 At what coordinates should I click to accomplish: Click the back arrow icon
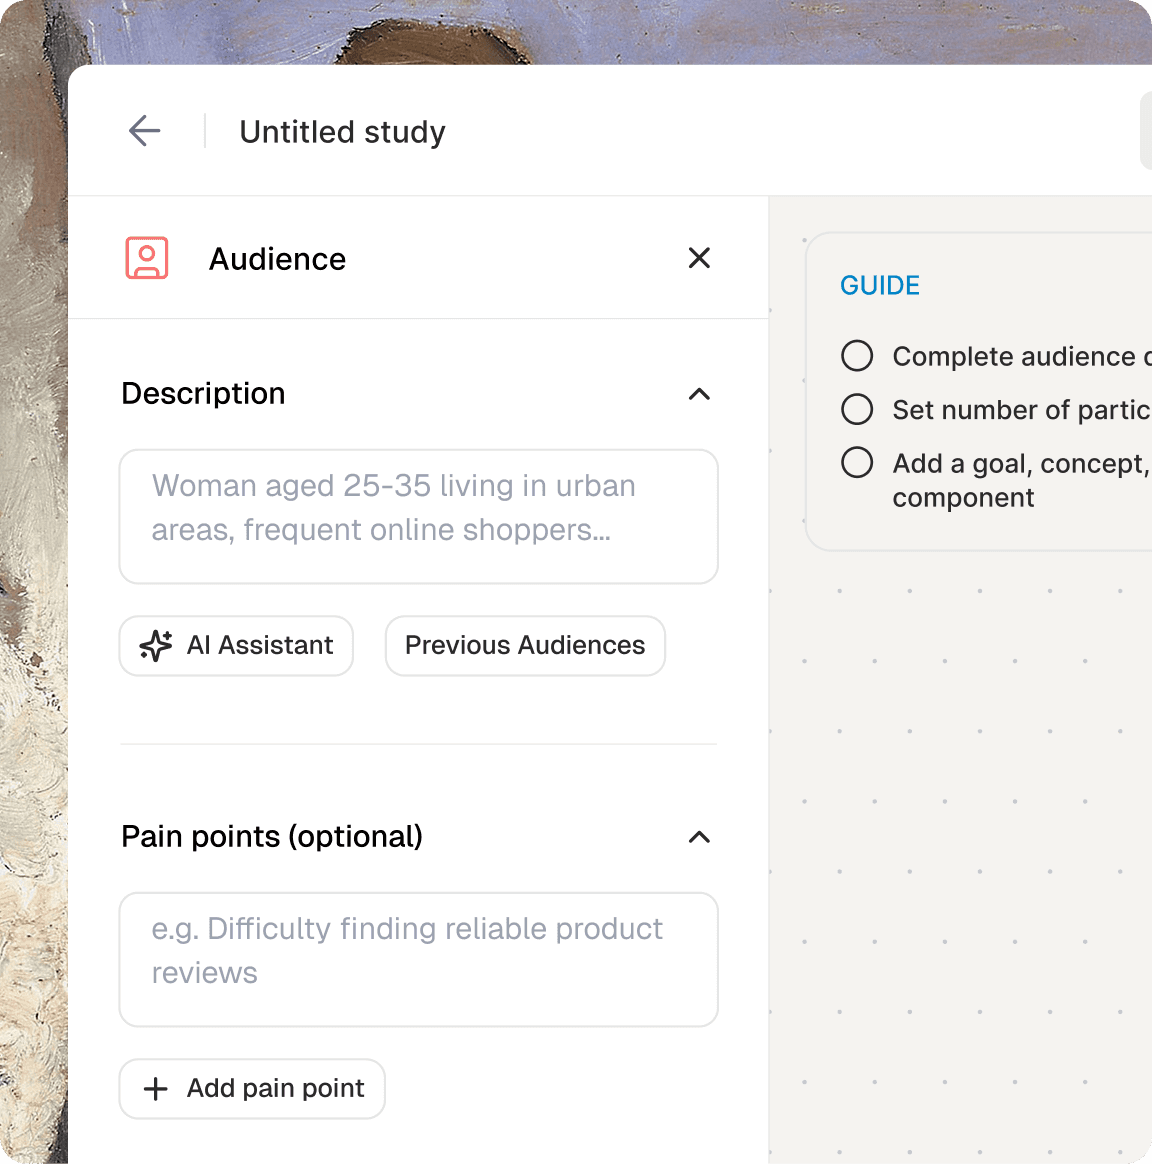(144, 131)
